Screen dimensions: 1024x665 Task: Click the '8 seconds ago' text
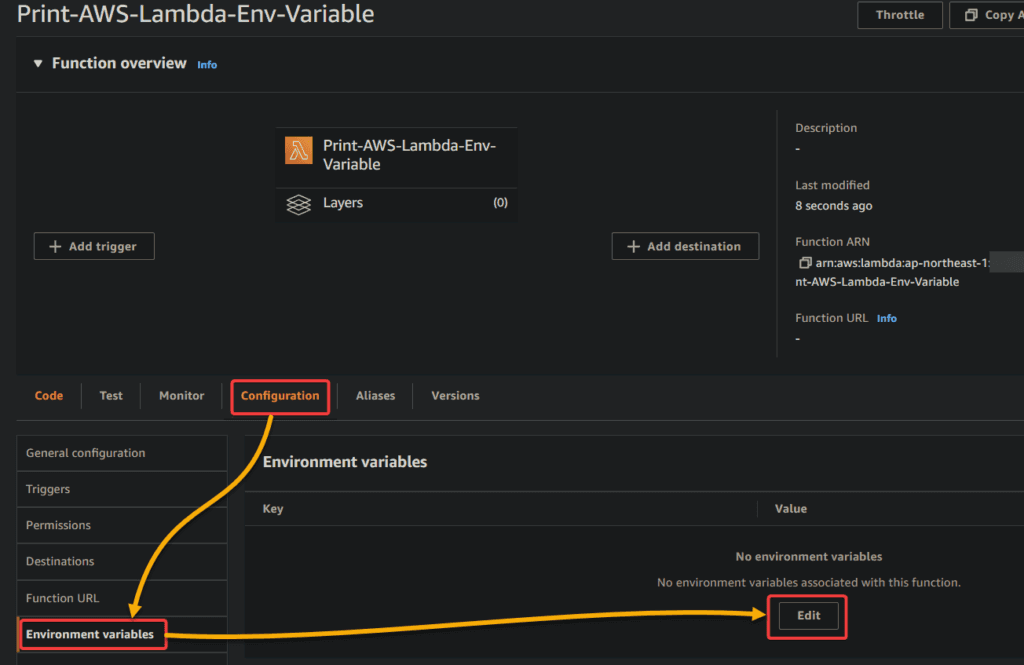[833, 206]
